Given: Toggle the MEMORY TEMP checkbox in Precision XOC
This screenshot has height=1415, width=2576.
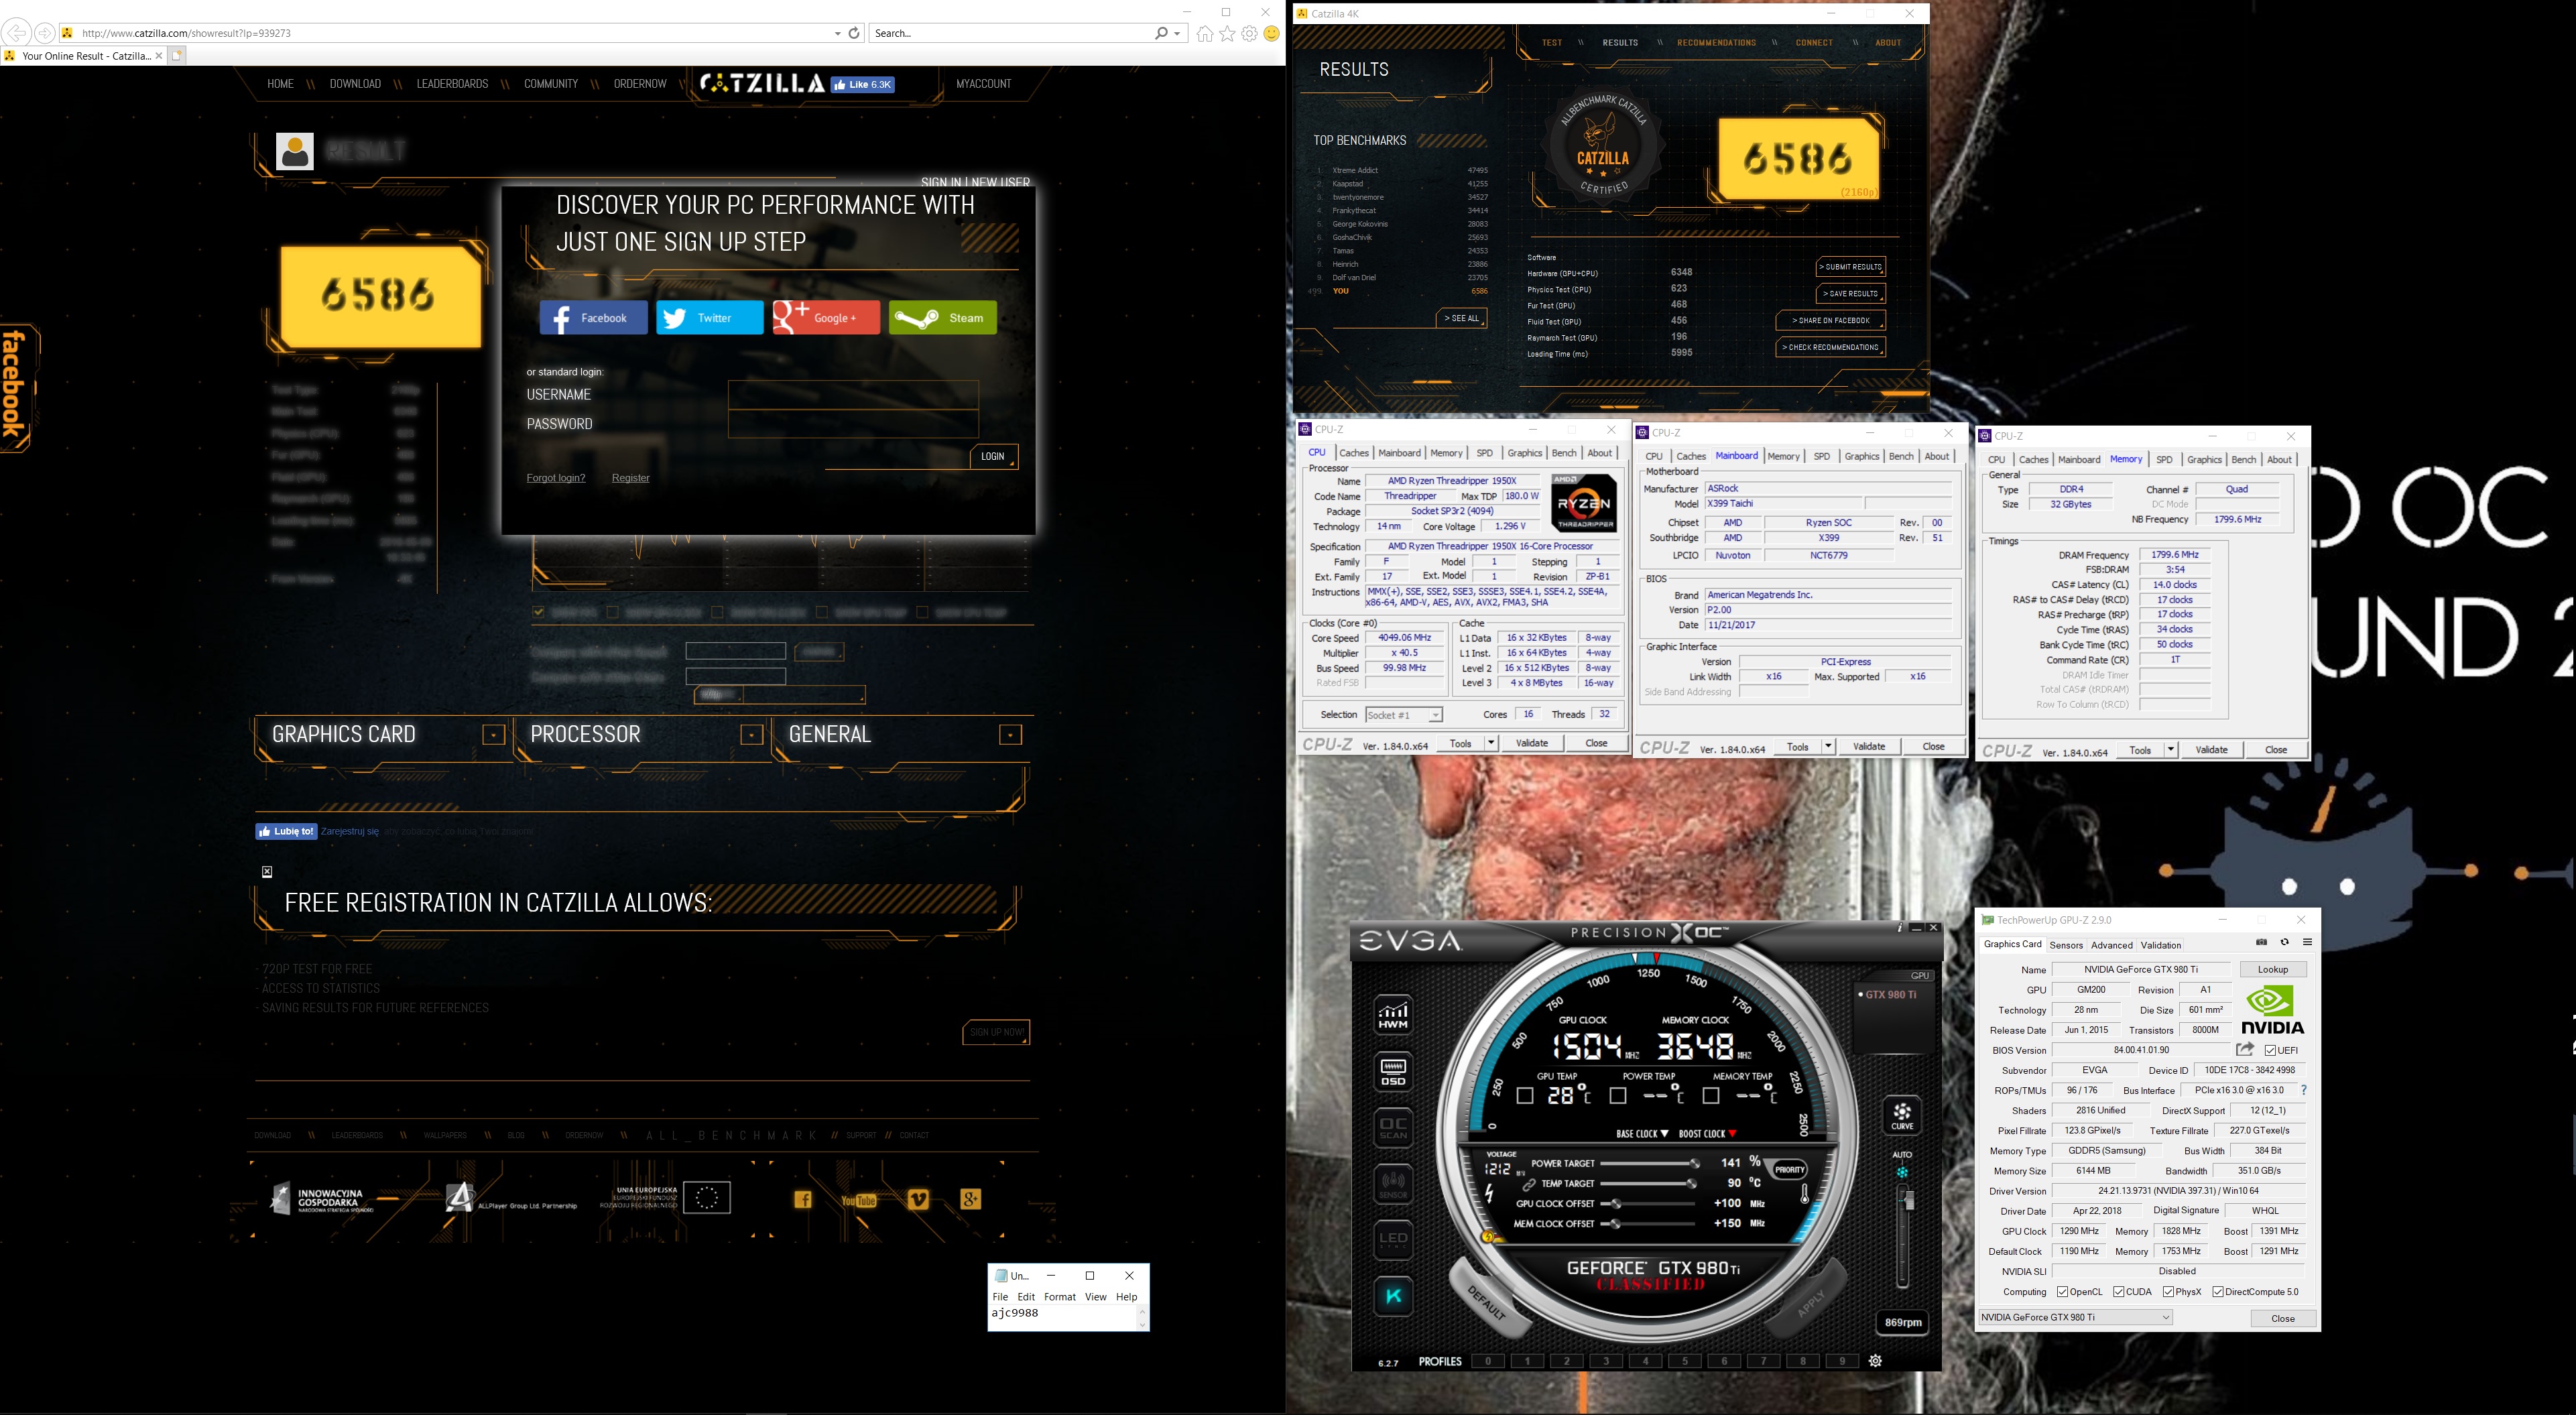Looking at the screenshot, I should [1711, 1096].
